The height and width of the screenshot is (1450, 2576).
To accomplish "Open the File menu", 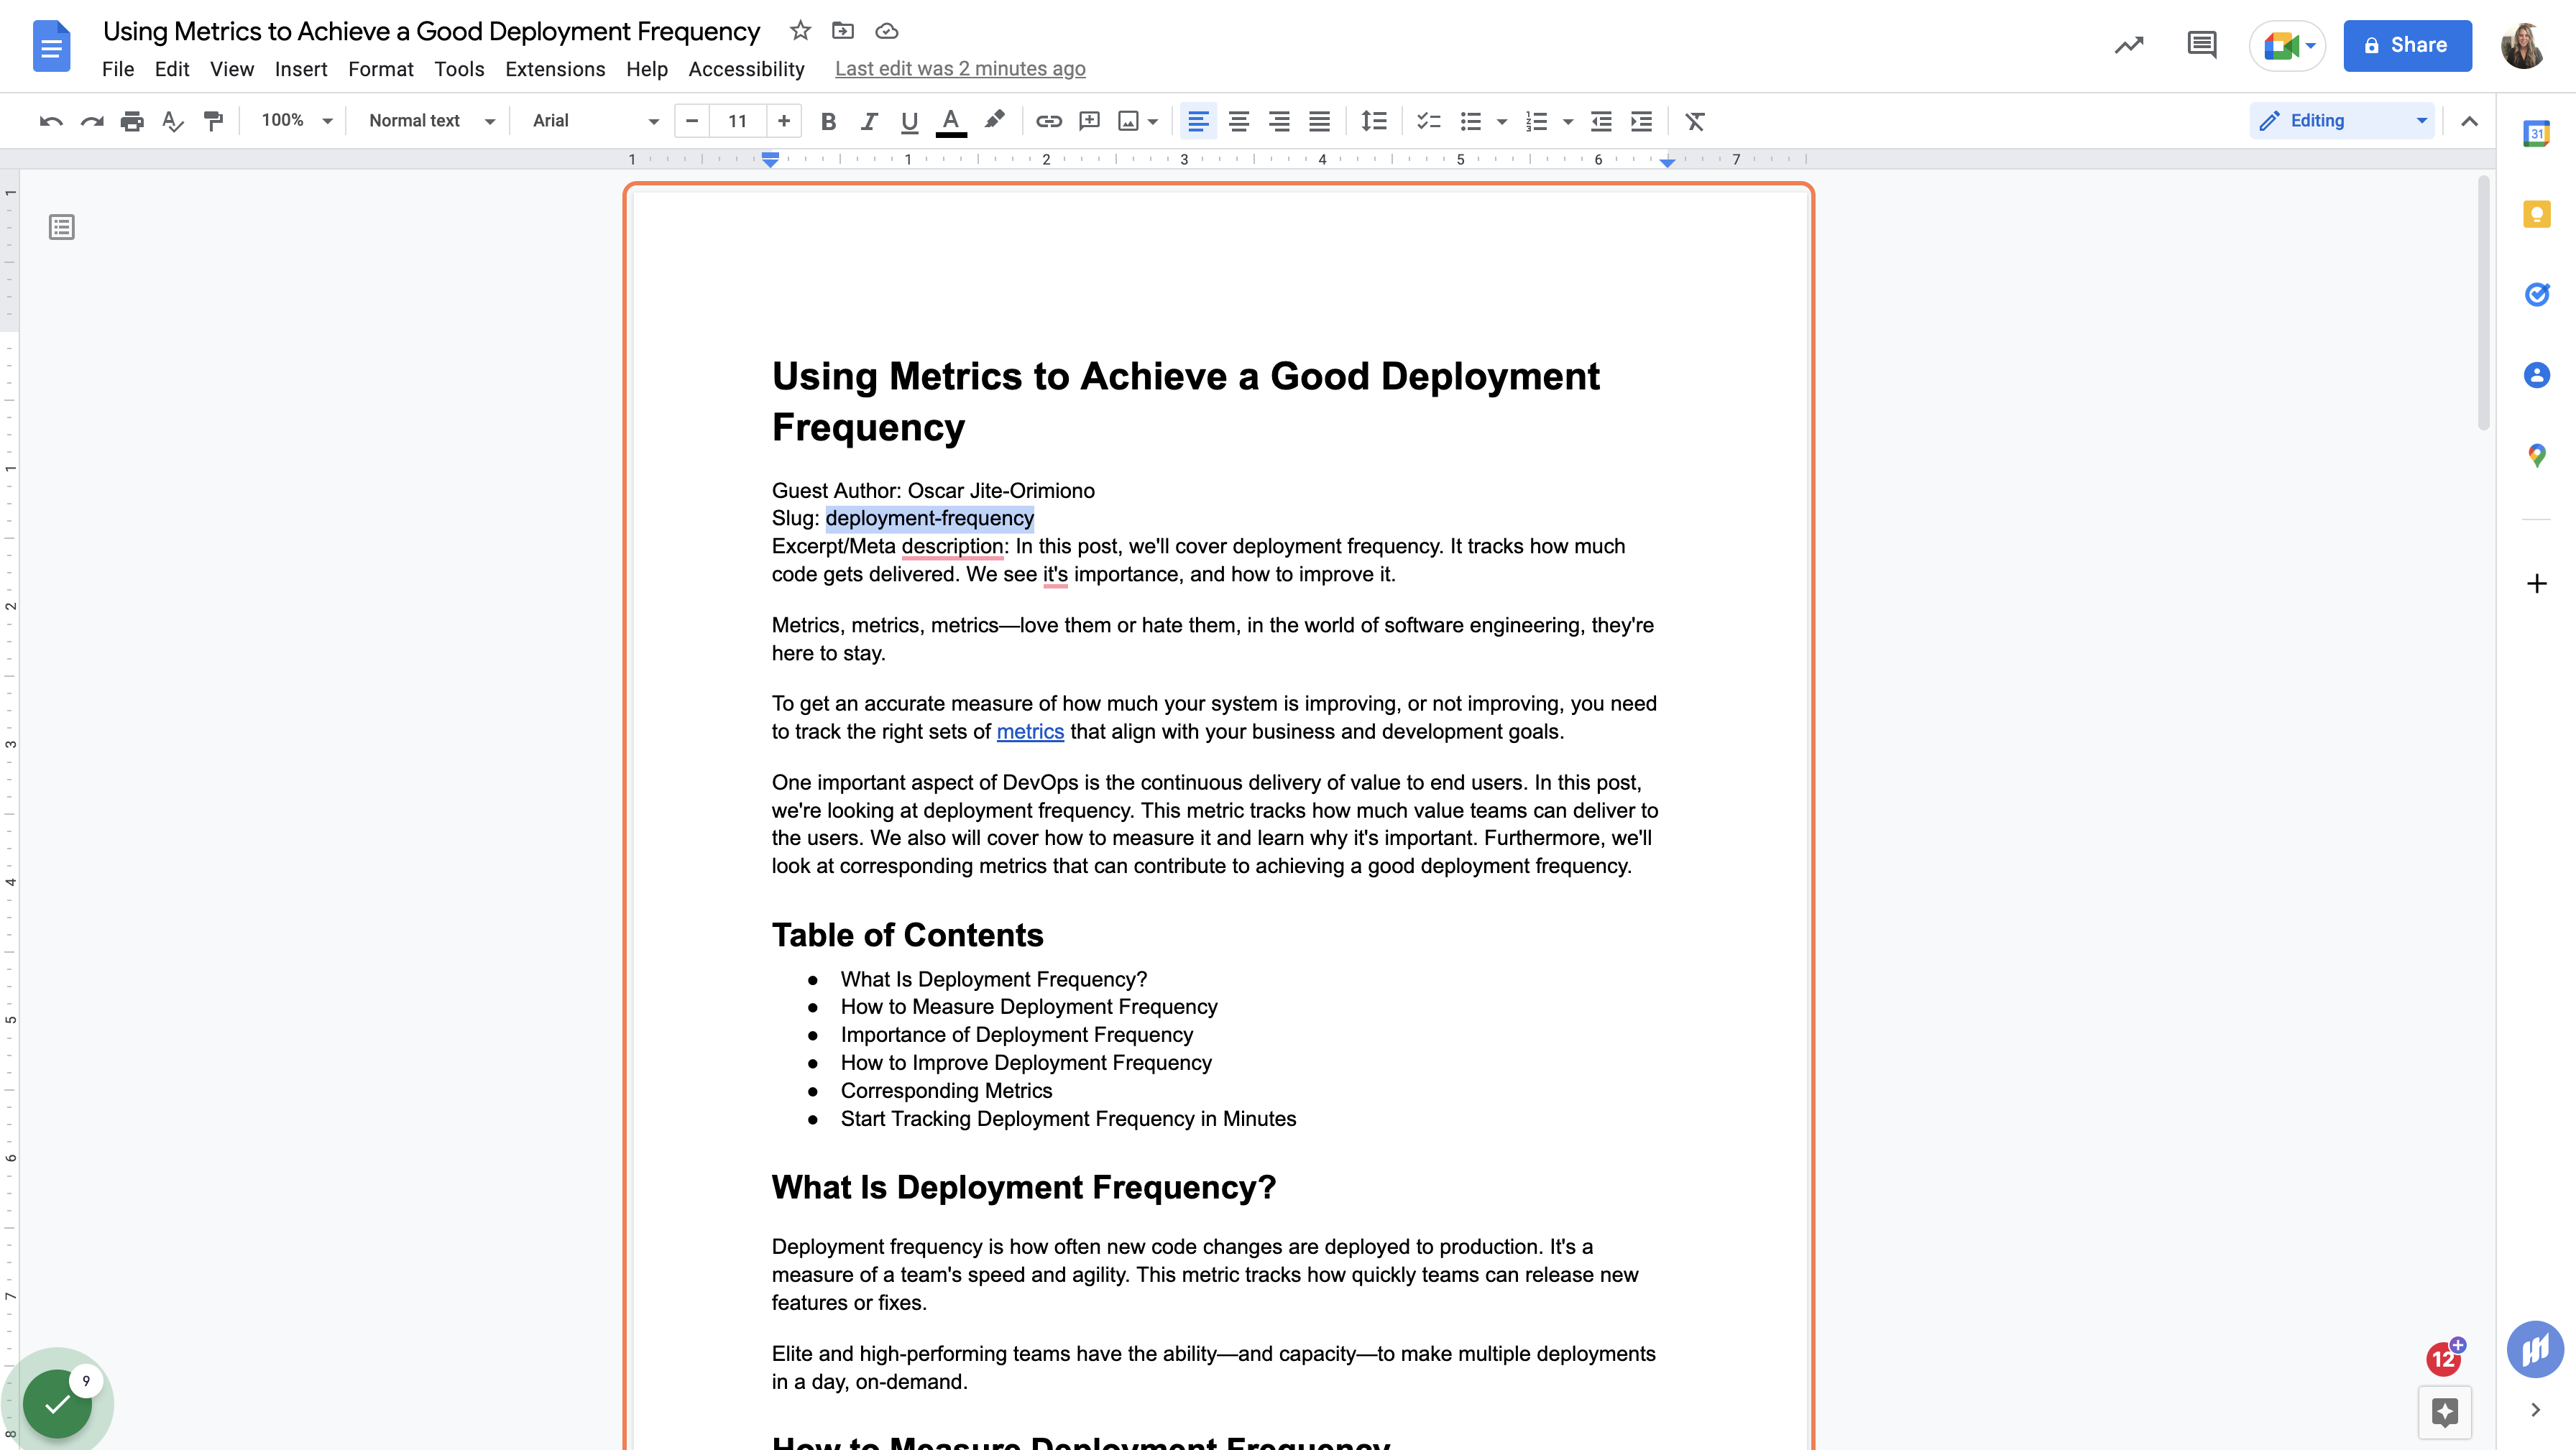I will [118, 69].
